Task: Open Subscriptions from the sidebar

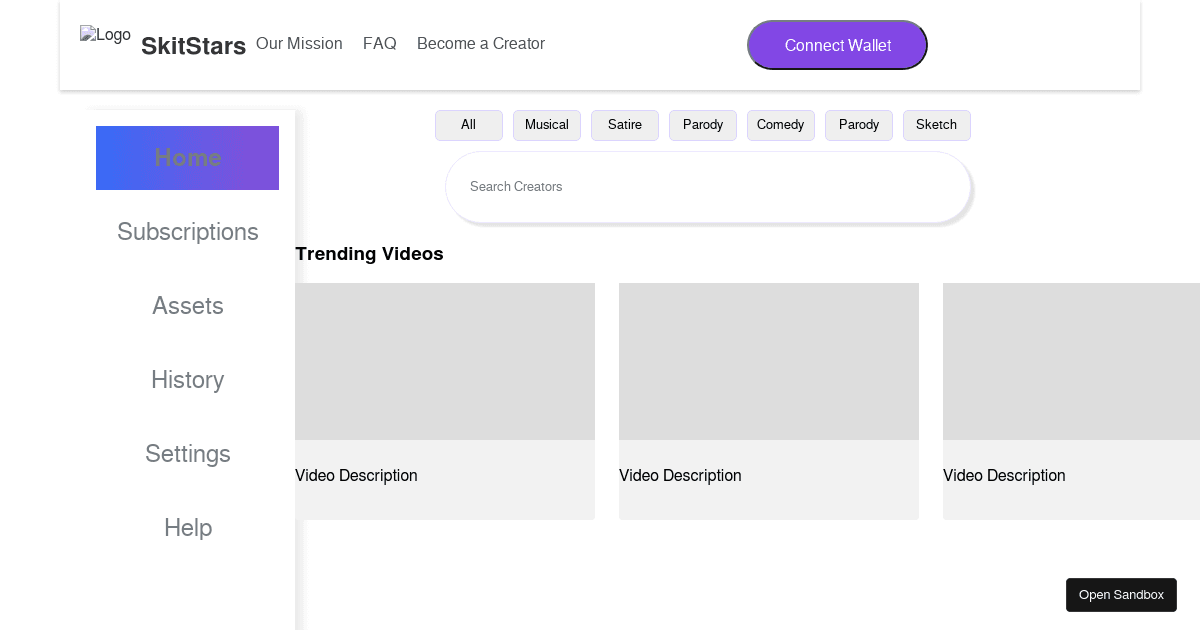Action: [x=187, y=232]
